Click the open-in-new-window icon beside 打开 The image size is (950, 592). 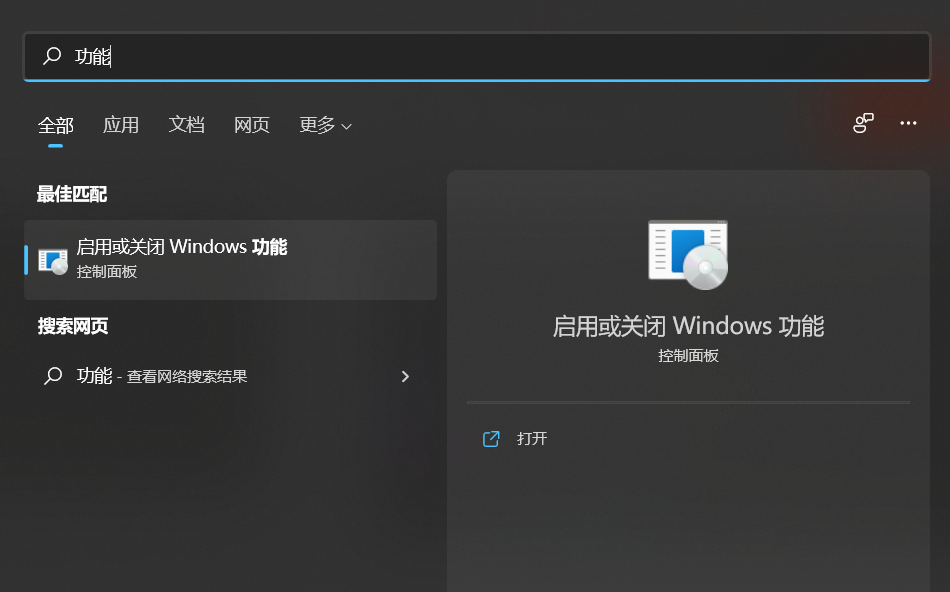click(x=490, y=438)
